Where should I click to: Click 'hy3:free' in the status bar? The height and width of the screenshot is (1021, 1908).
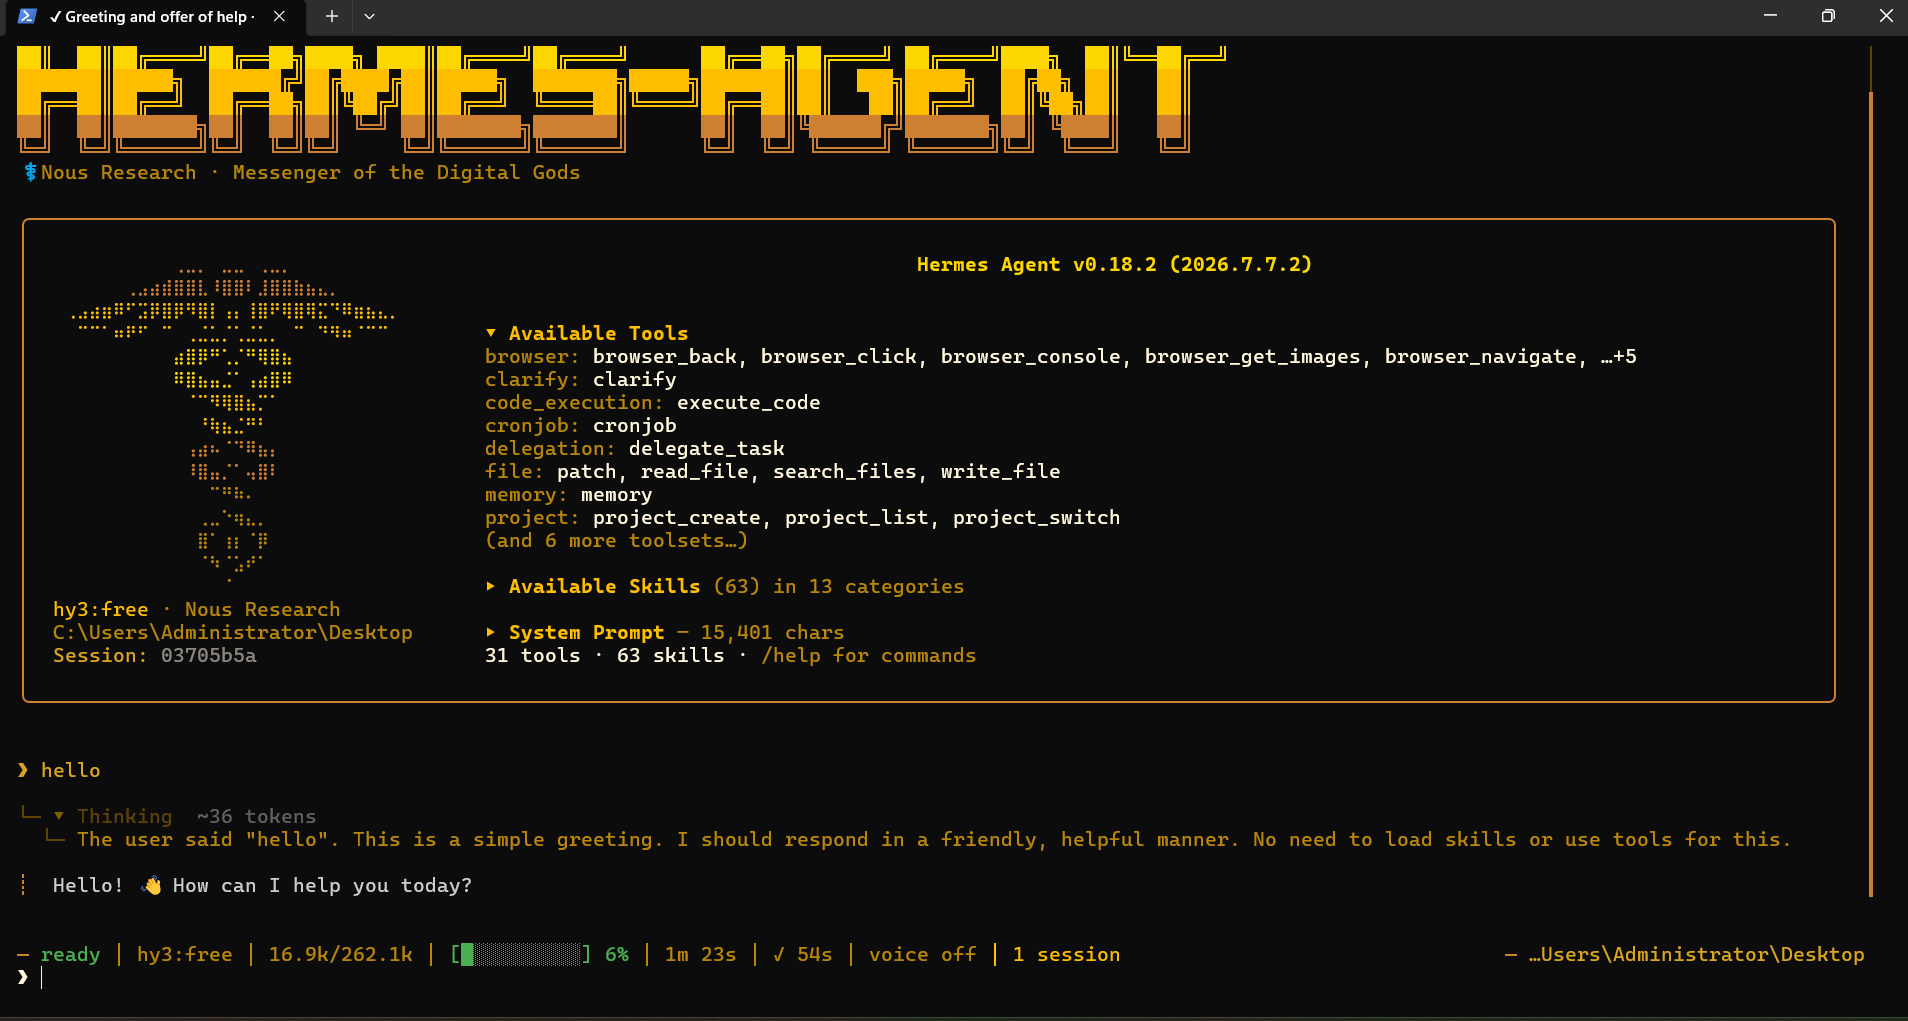click(185, 955)
